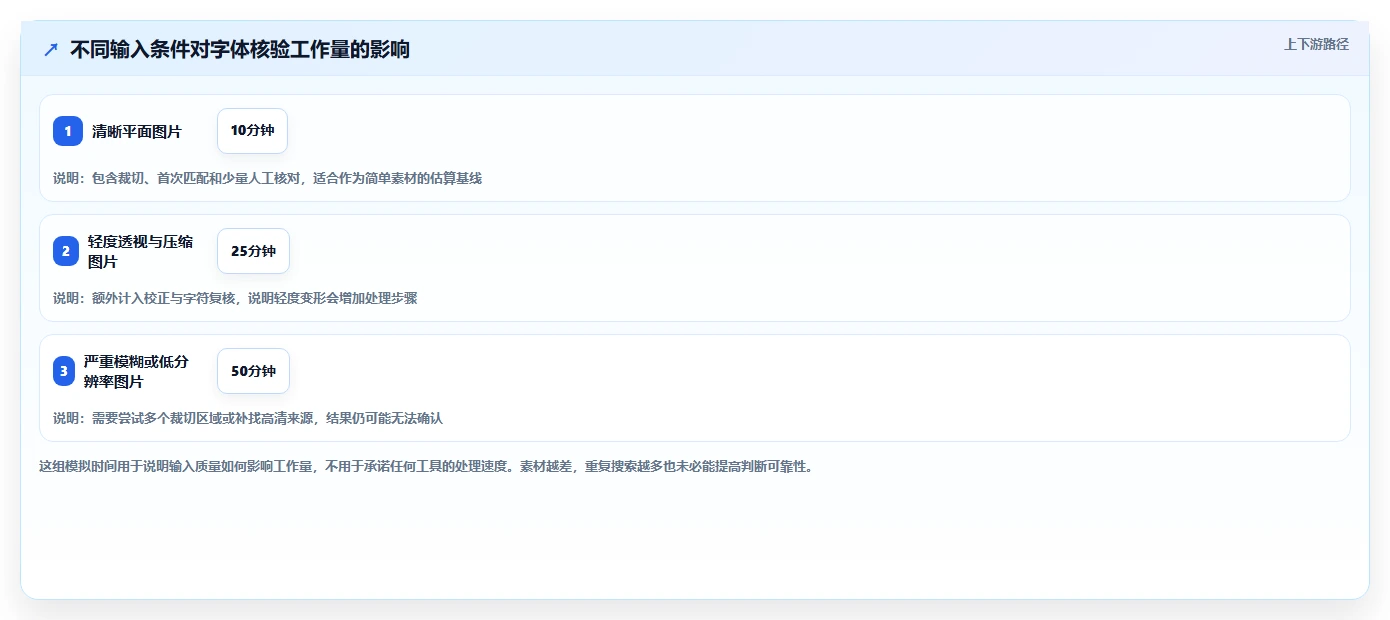This screenshot has width=1390, height=620.
Task: Click the 严重模糊或低分辨率图片 label
Action: tap(137, 371)
